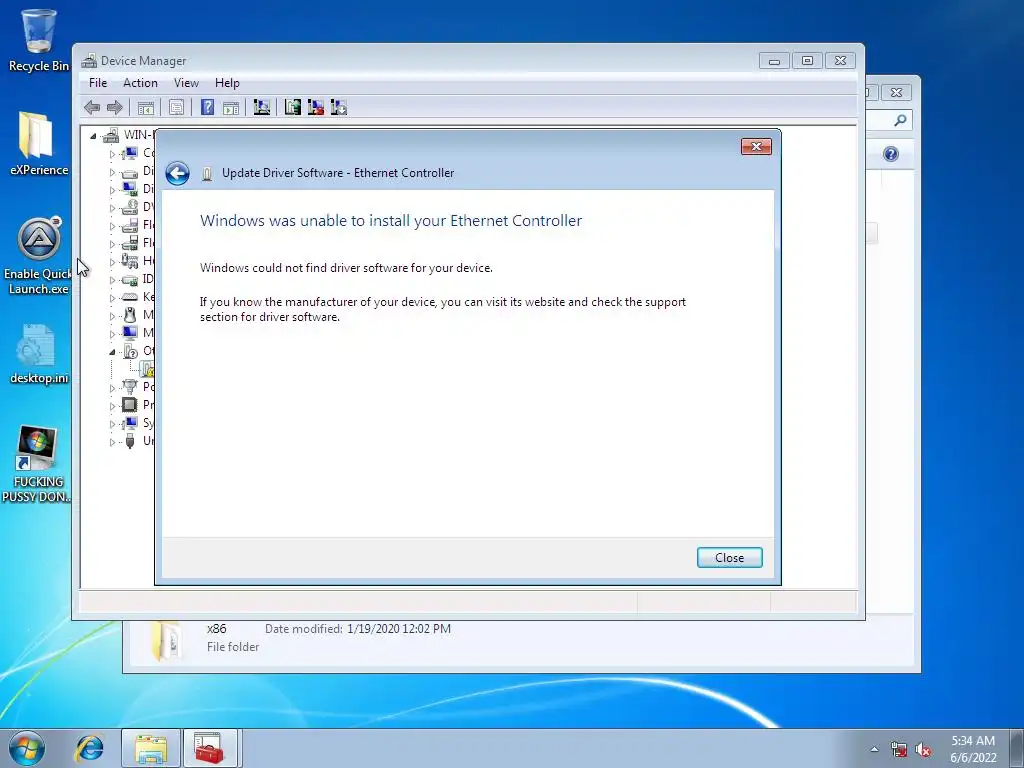
Task: Close the background Explorer window
Action: click(x=896, y=93)
